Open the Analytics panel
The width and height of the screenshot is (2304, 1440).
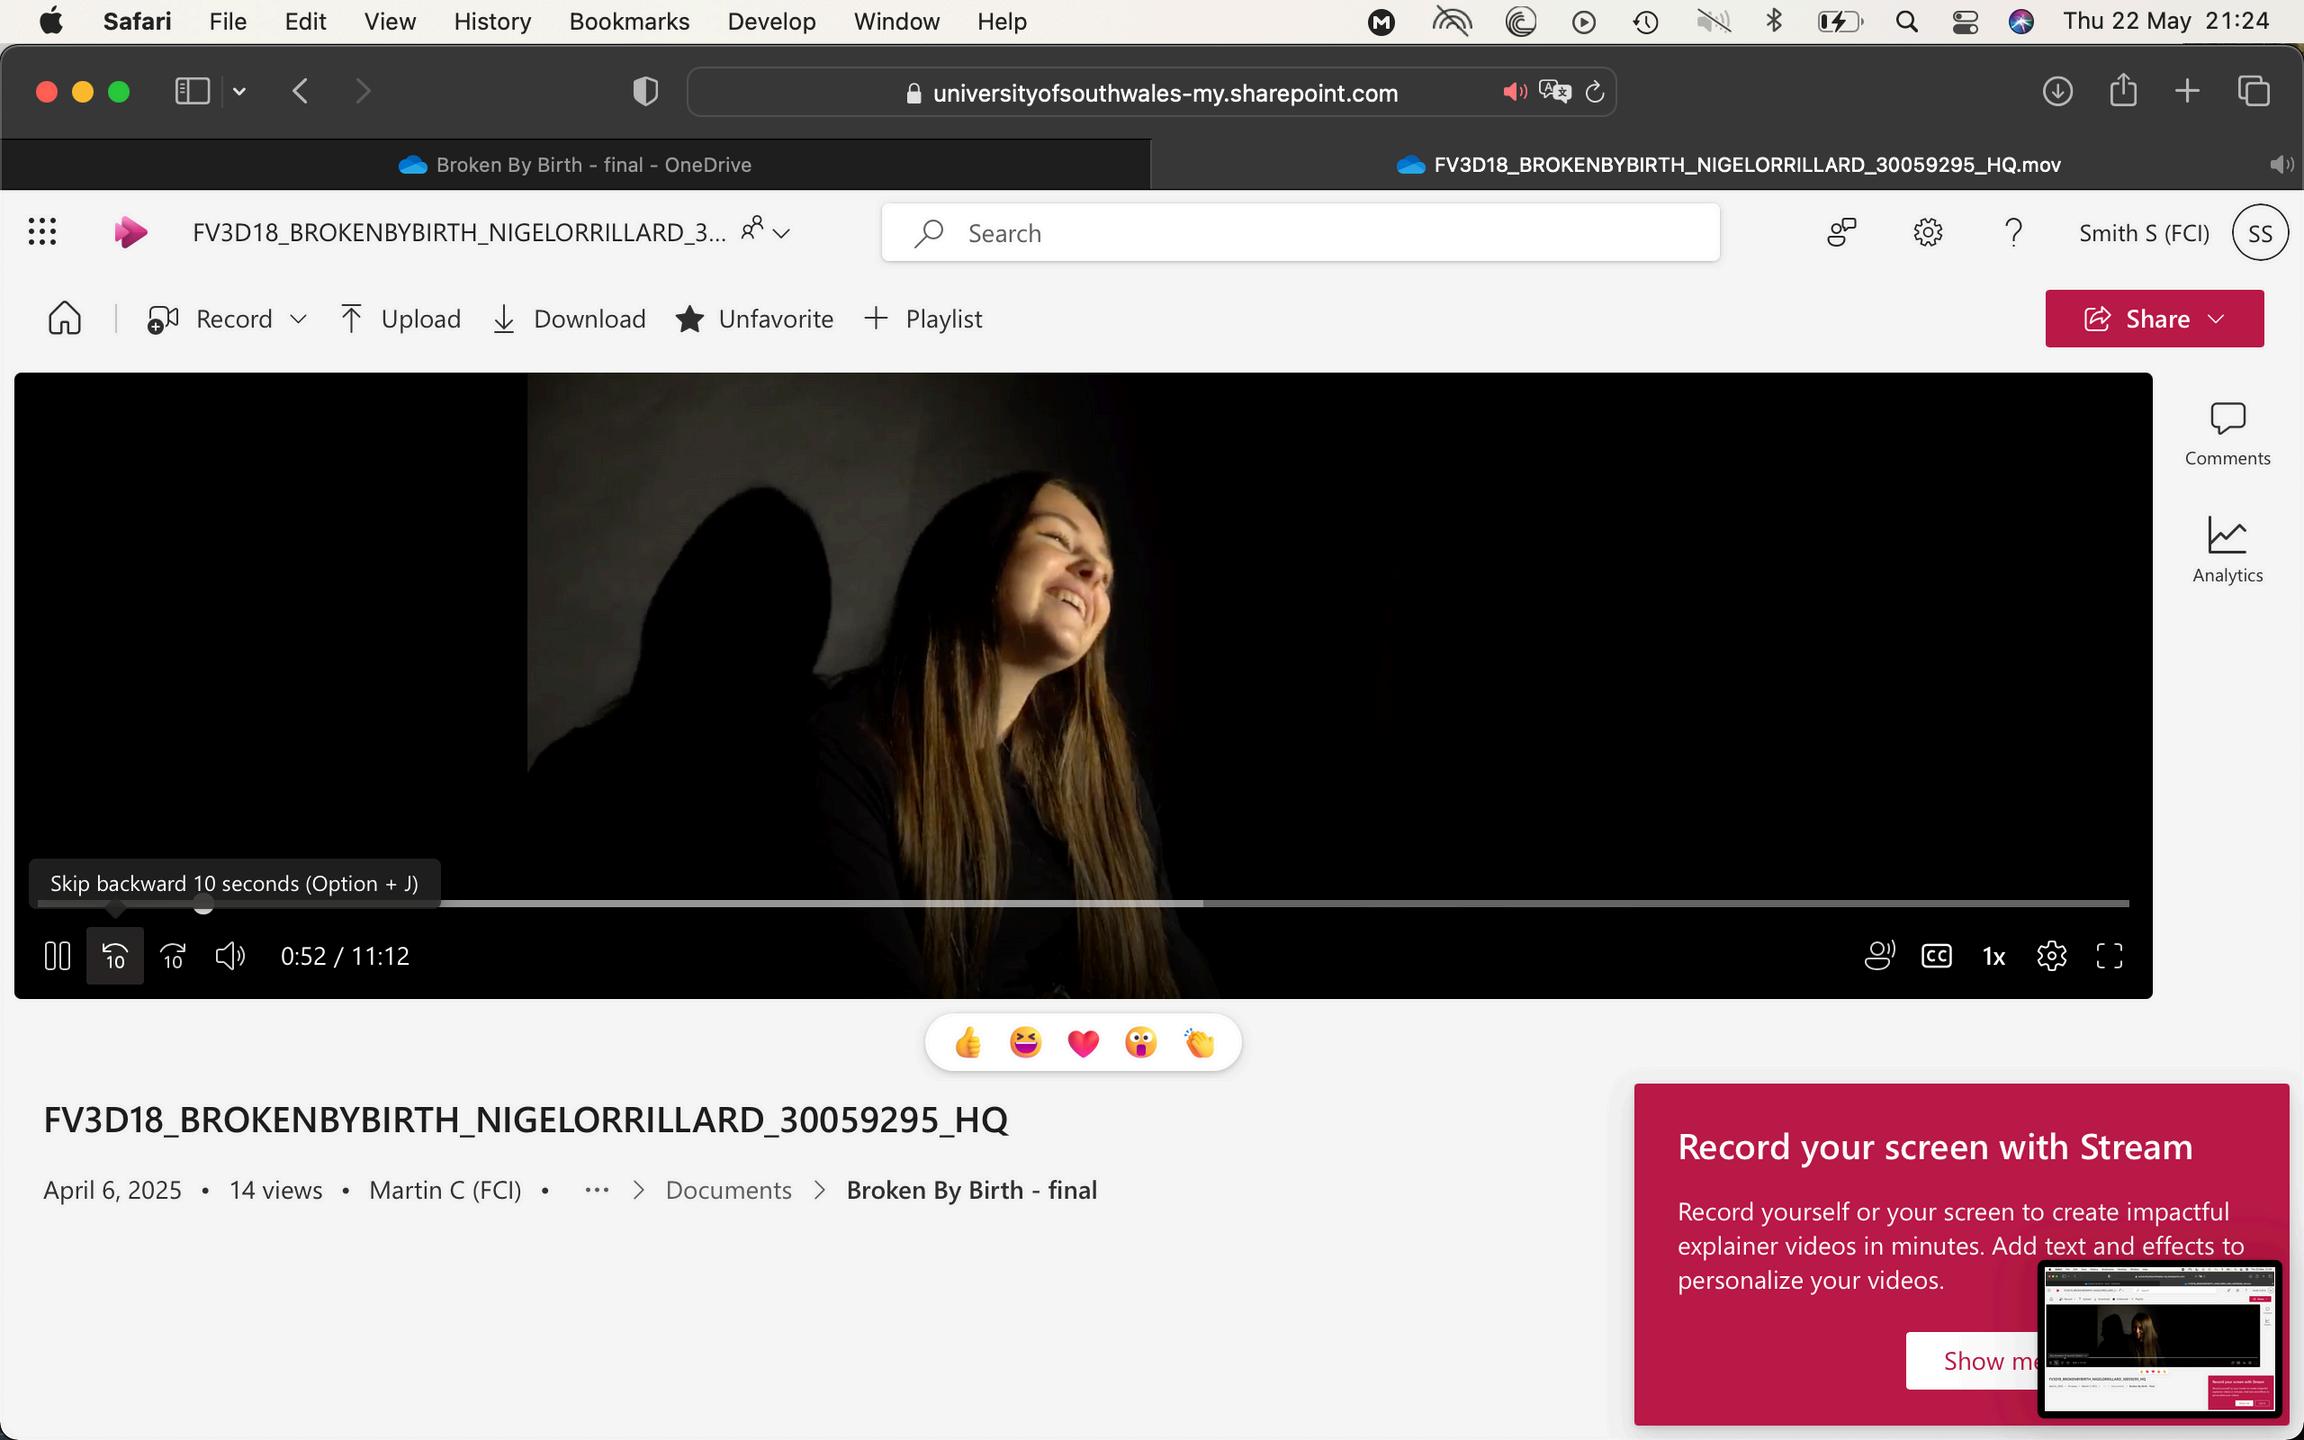tap(2227, 550)
